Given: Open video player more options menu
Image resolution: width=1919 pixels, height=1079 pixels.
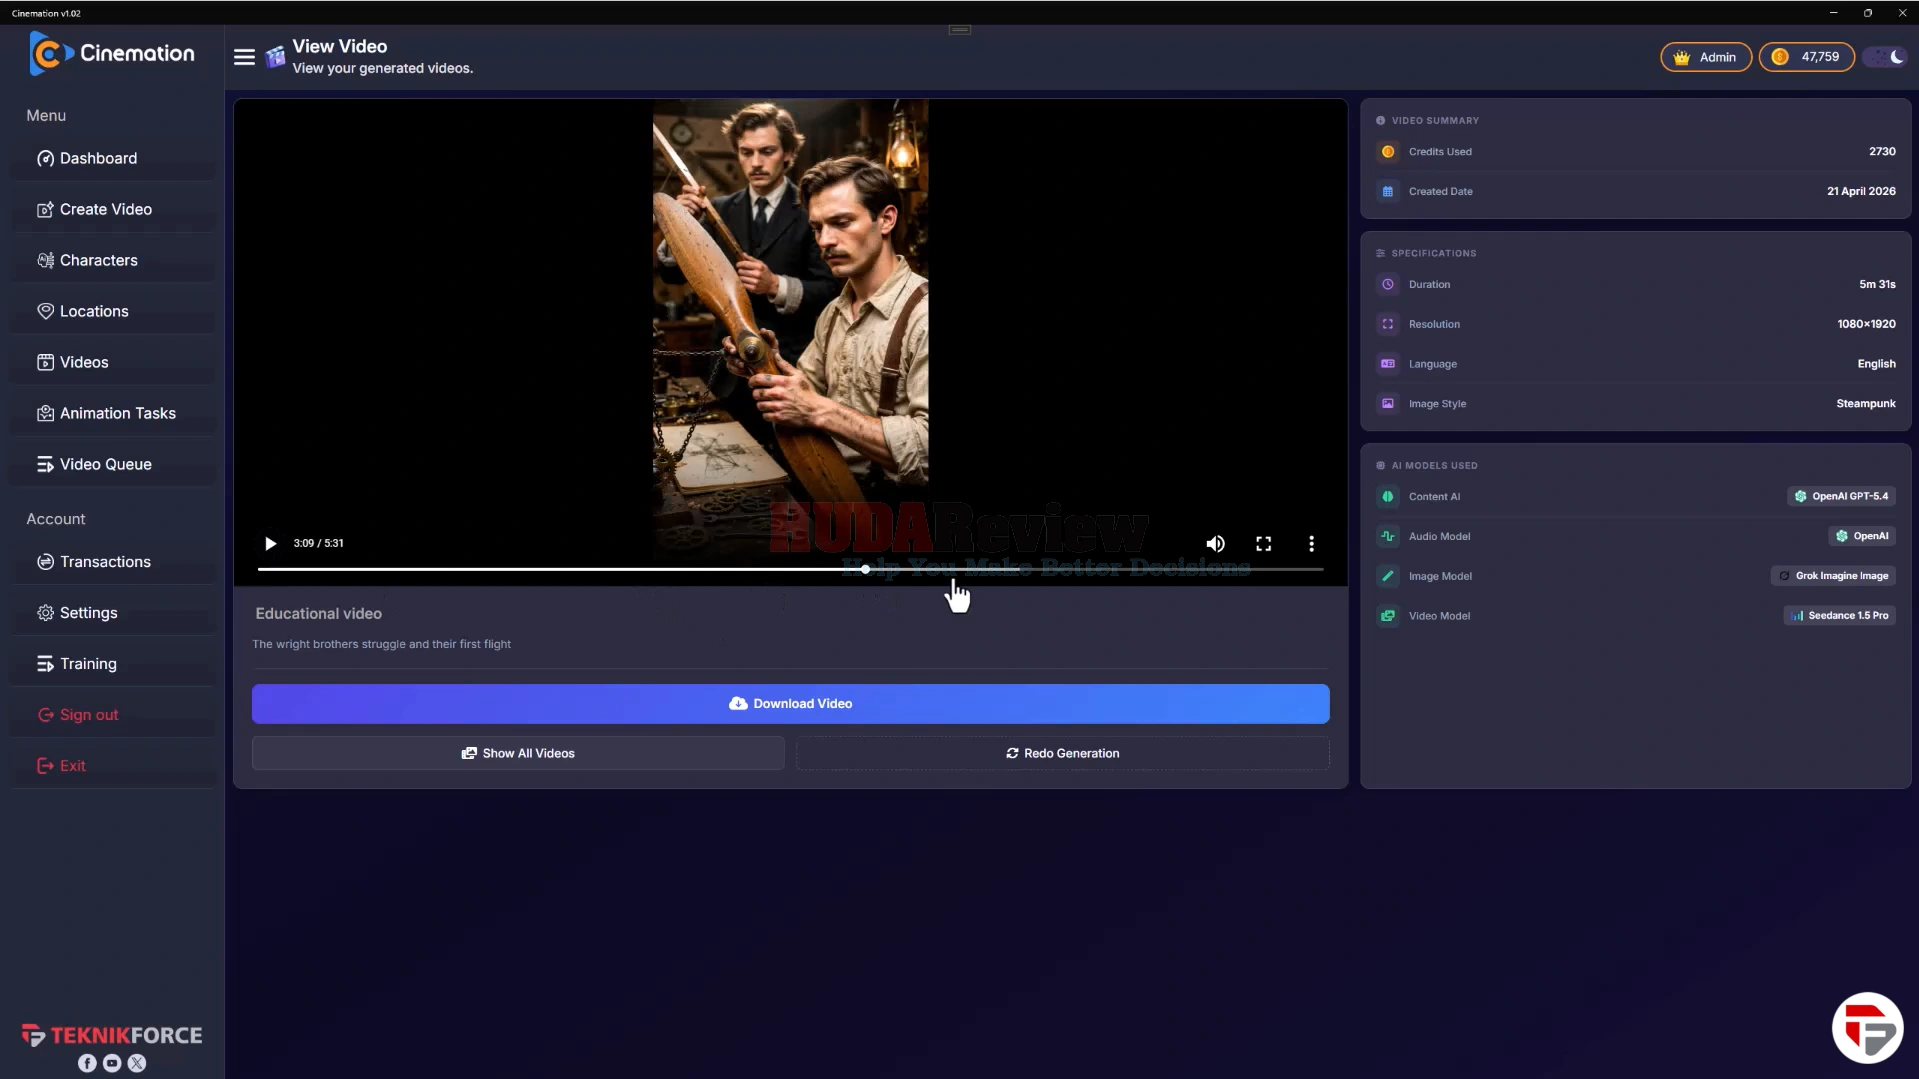Looking at the screenshot, I should [1311, 543].
